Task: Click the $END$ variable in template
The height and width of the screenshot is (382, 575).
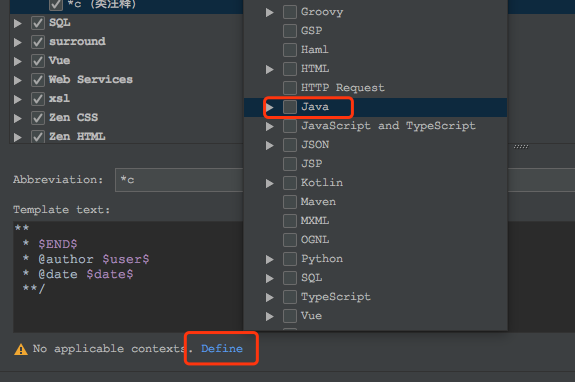Action: (x=58, y=244)
